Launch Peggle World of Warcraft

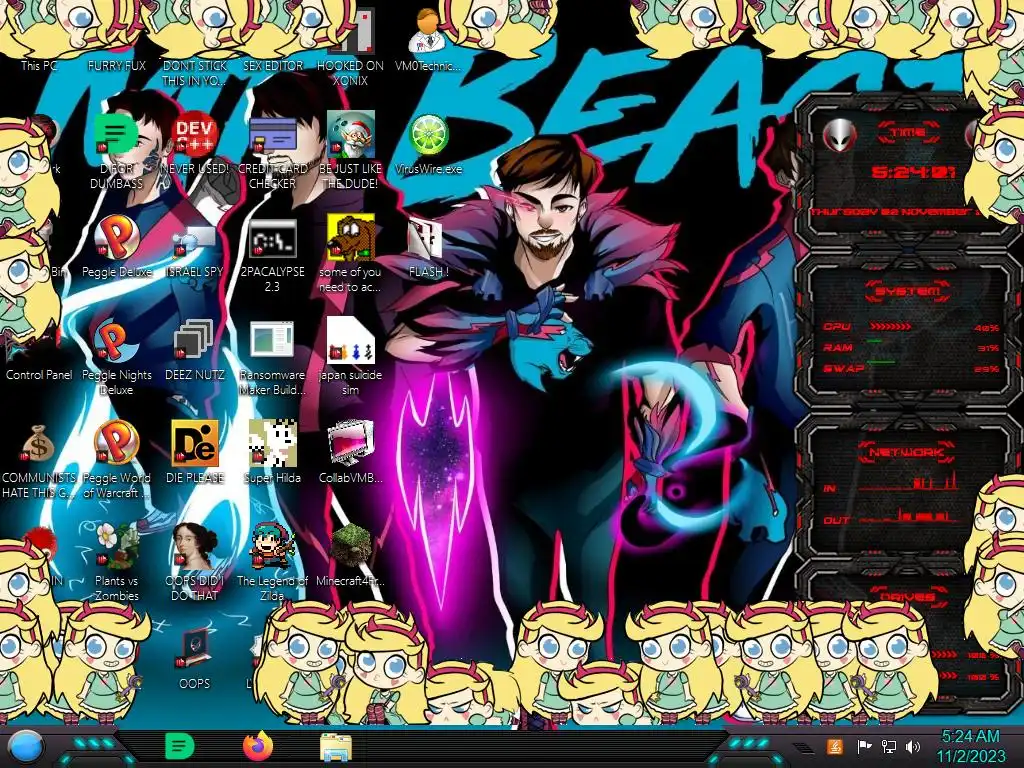(116, 461)
